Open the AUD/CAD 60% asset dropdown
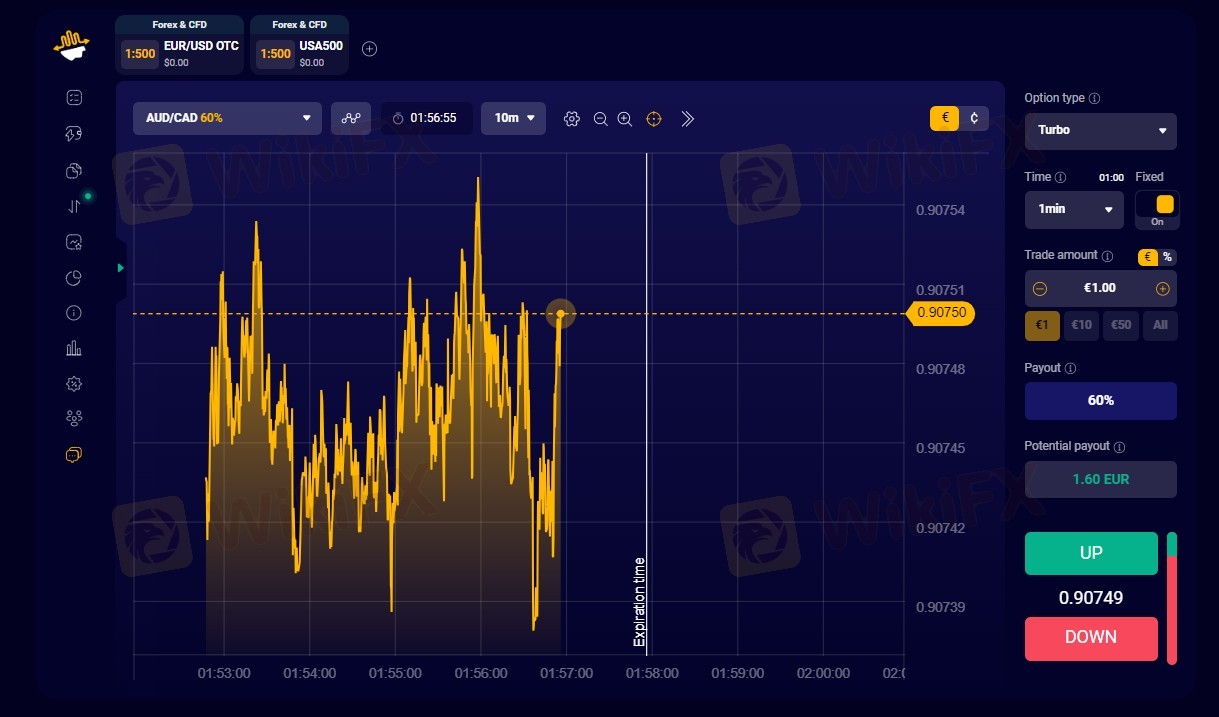Image resolution: width=1219 pixels, height=717 pixels. tap(227, 118)
